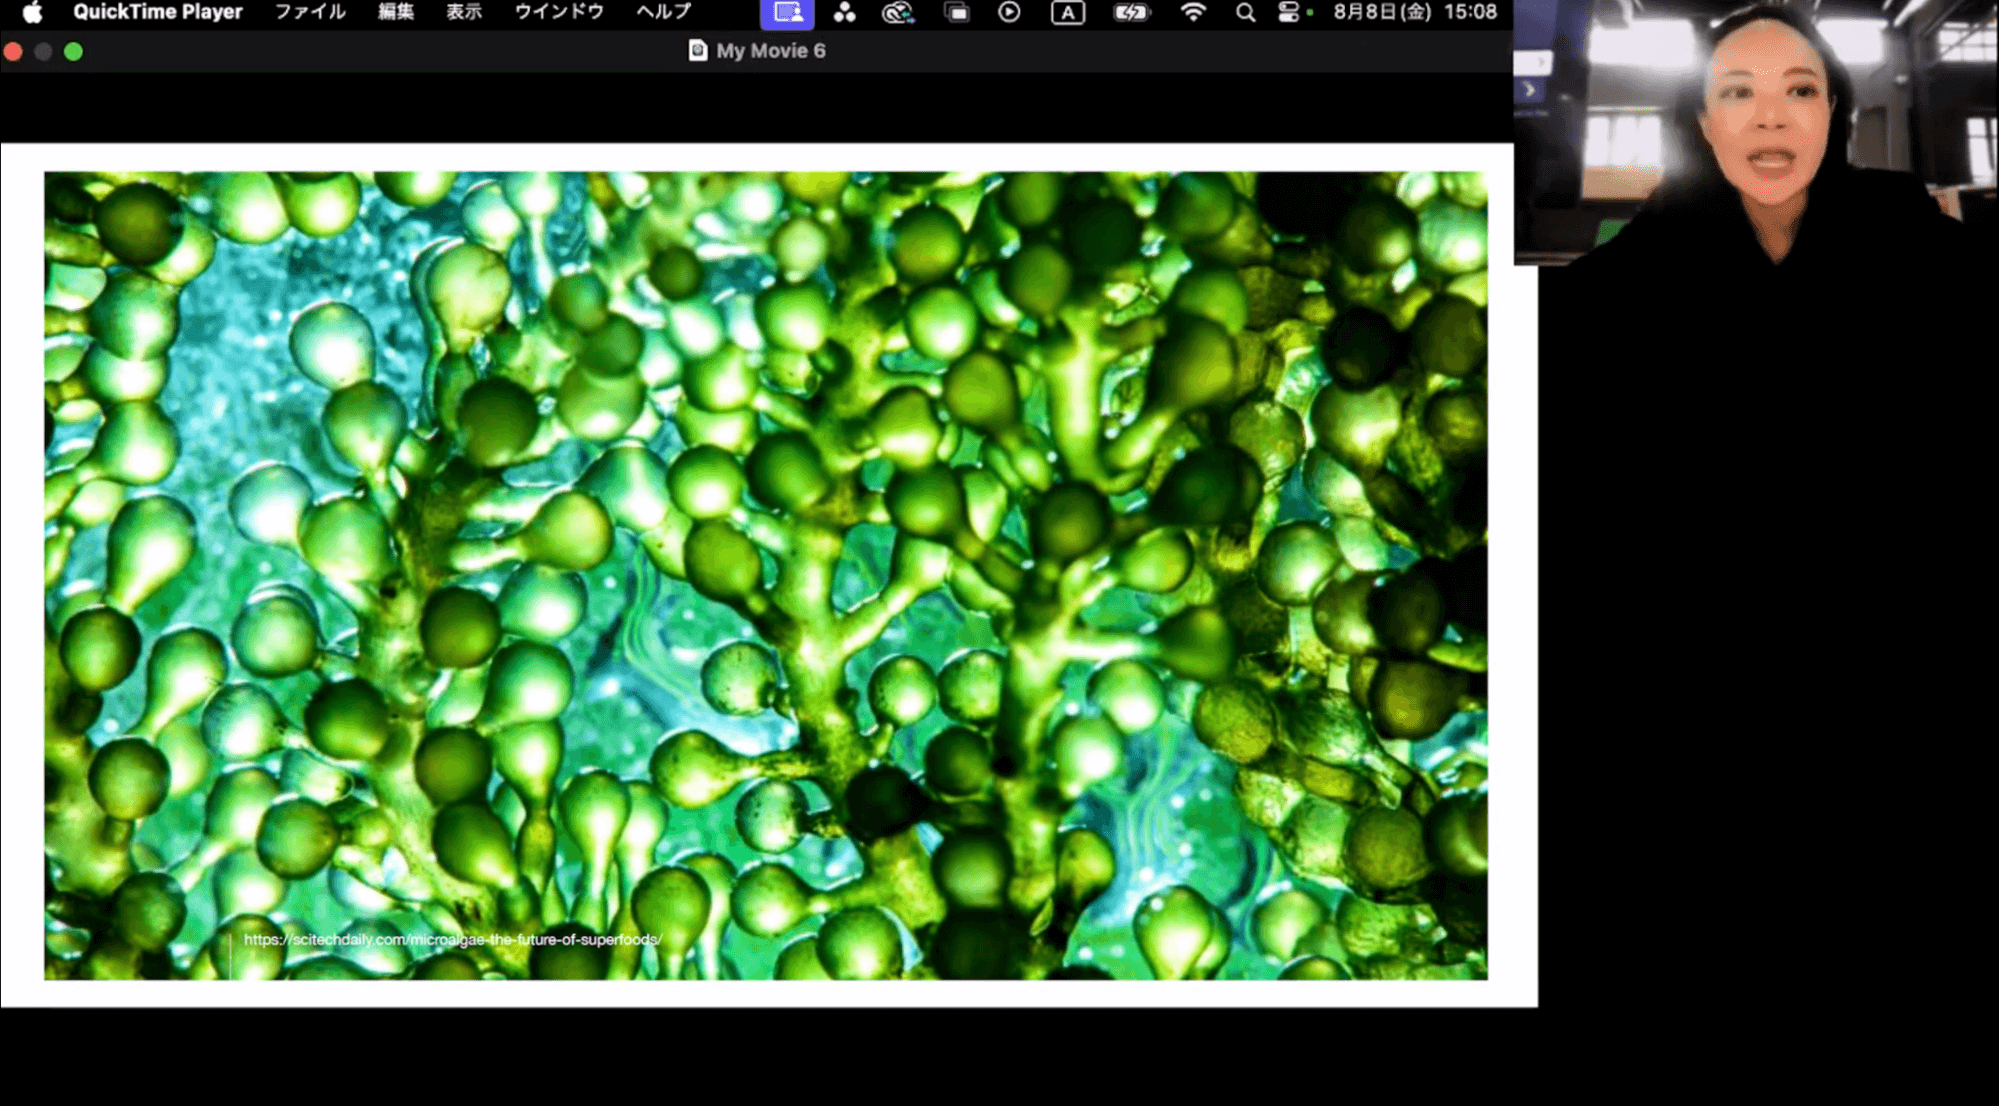The height and width of the screenshot is (1106, 1999).
Task: Click the highlighted screen sharing menu bar icon
Action: pos(787,13)
